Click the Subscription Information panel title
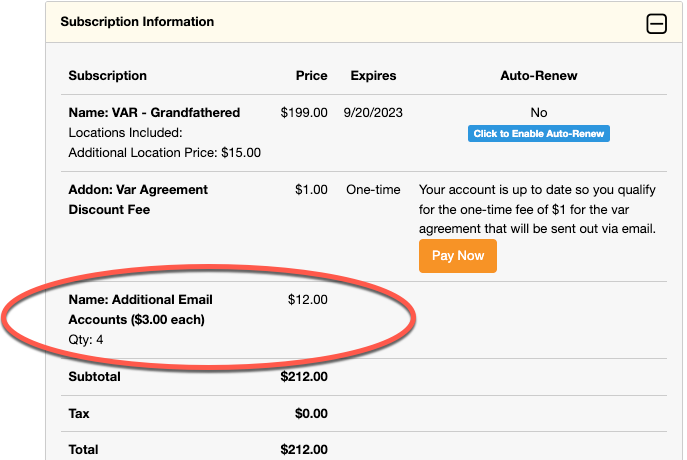This screenshot has height=460, width=687. (137, 21)
